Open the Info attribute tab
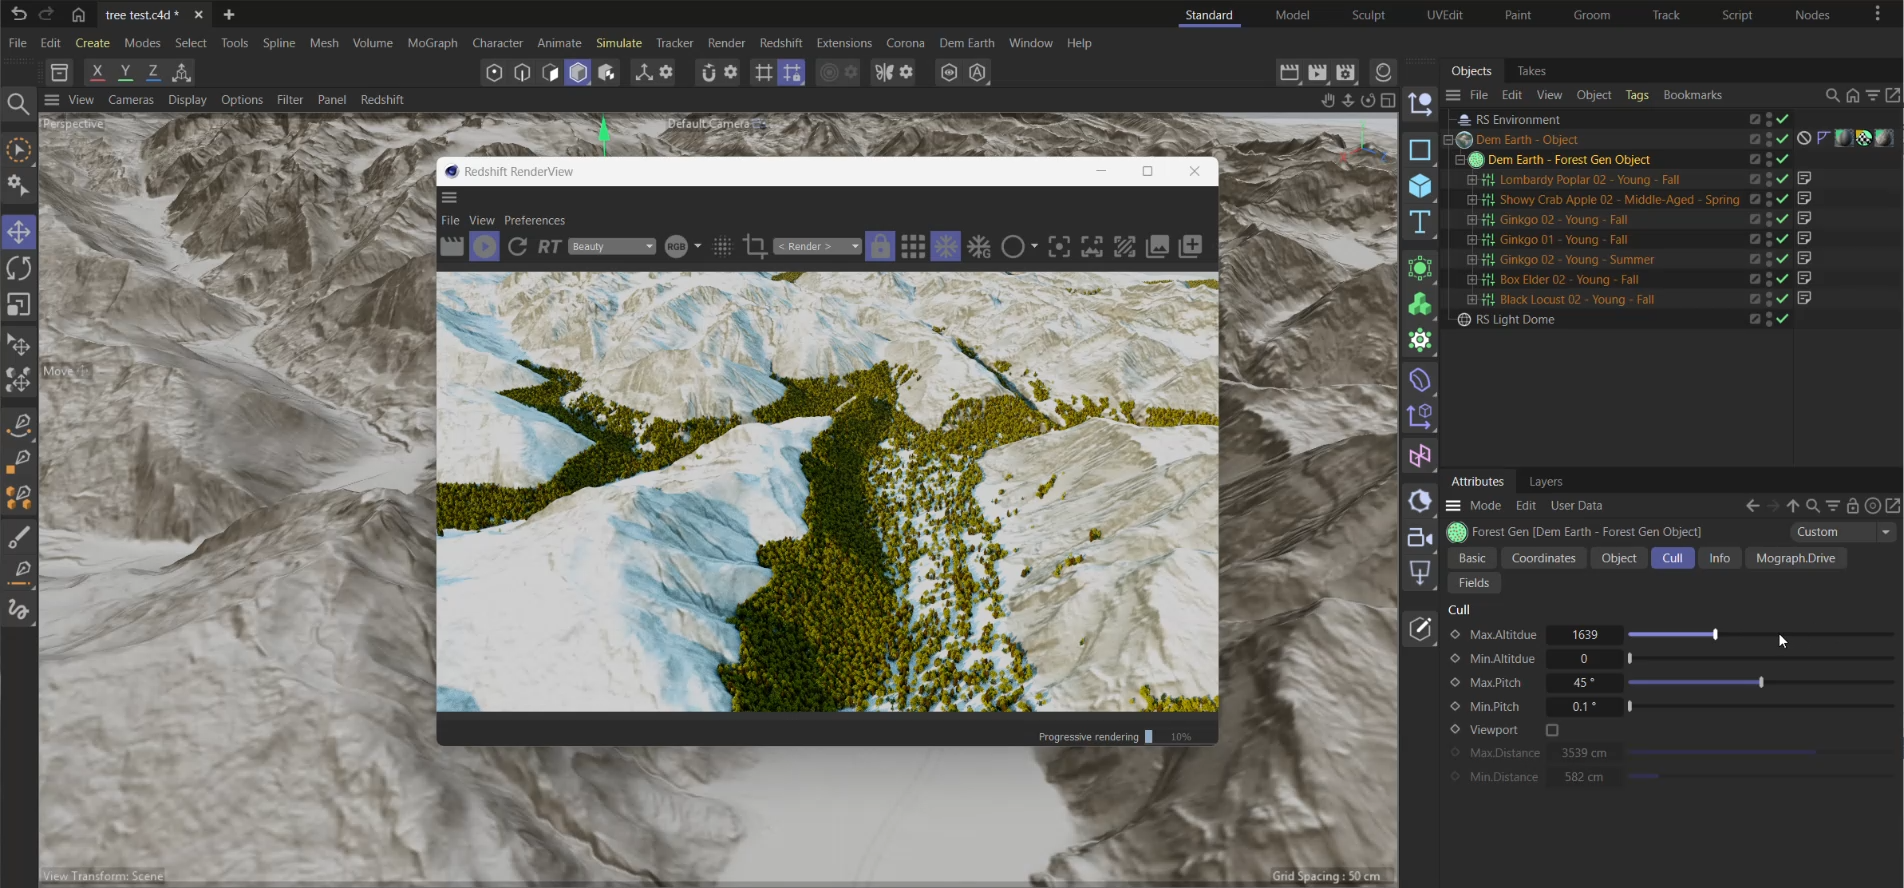Viewport: 1904px width, 888px height. point(1719,558)
